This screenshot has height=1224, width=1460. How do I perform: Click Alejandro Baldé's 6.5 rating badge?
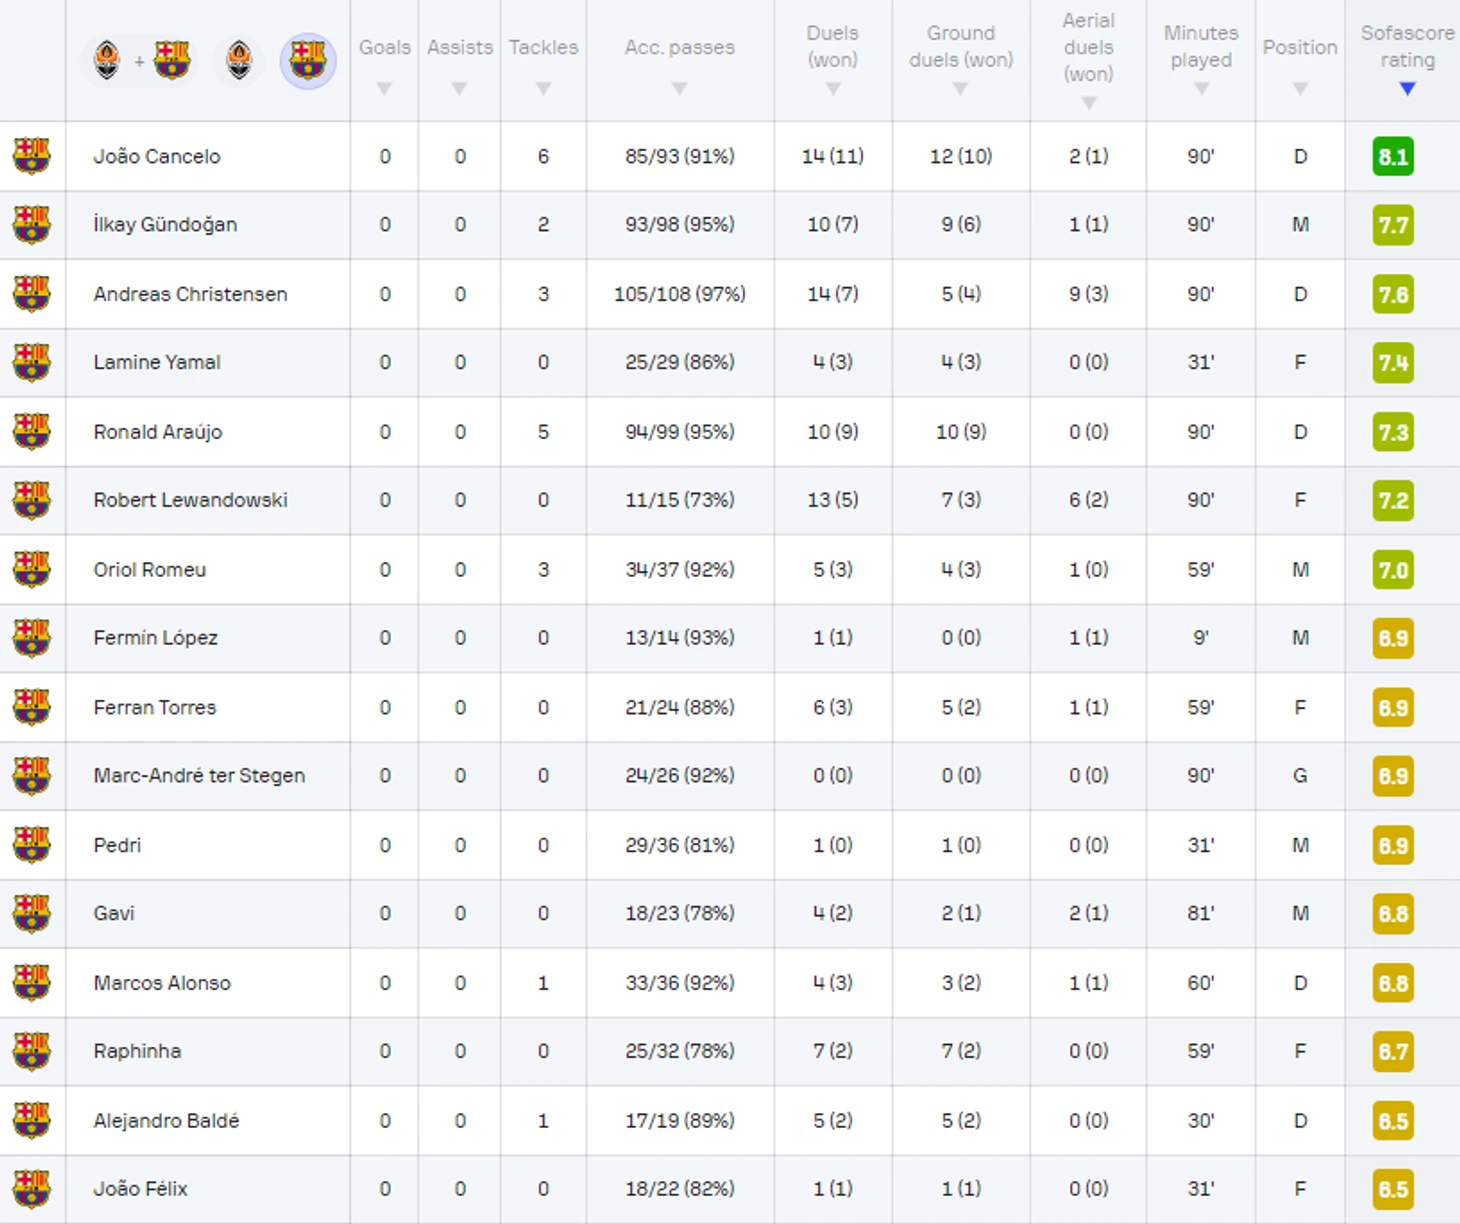pyautogui.click(x=1393, y=1121)
